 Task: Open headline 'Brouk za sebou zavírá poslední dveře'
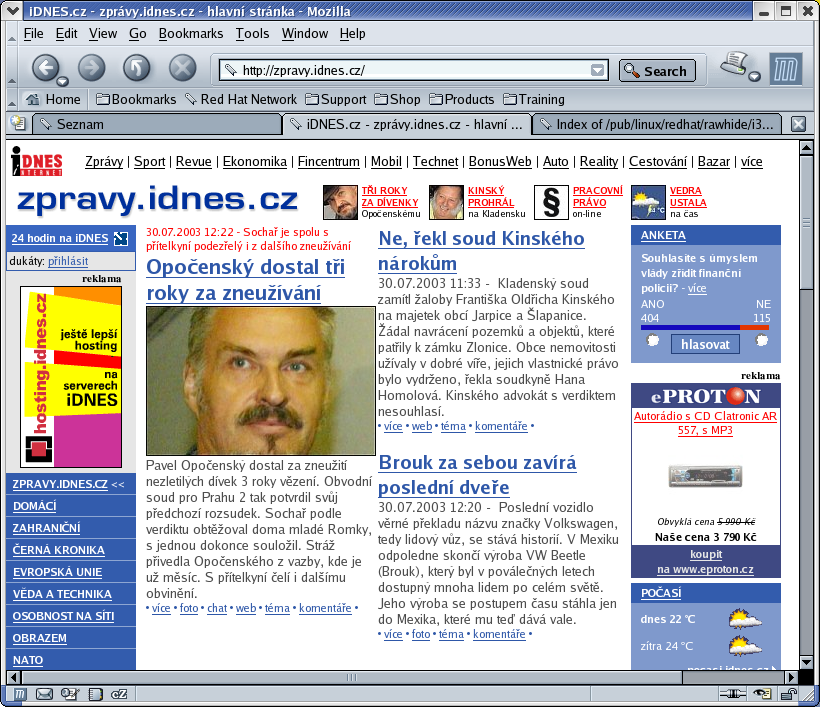coord(477,475)
